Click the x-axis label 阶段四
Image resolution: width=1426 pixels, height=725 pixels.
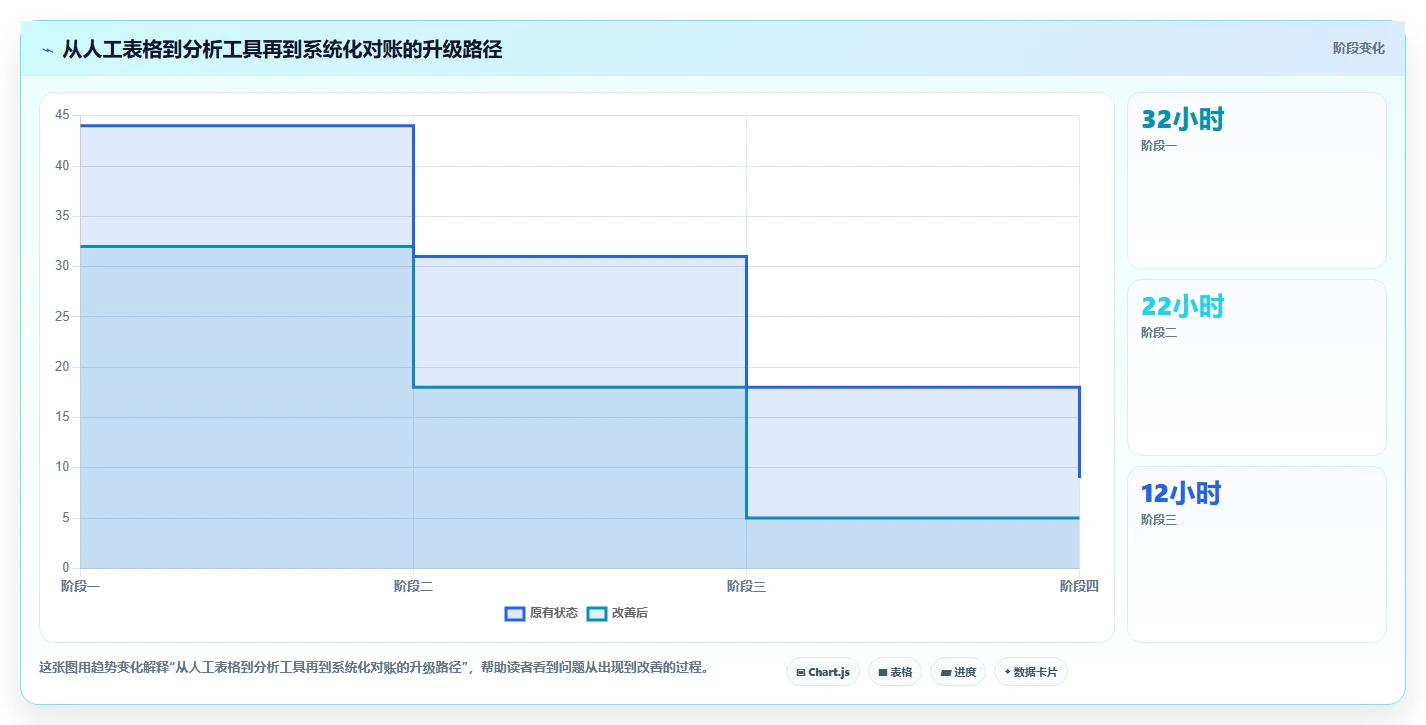click(x=1079, y=586)
